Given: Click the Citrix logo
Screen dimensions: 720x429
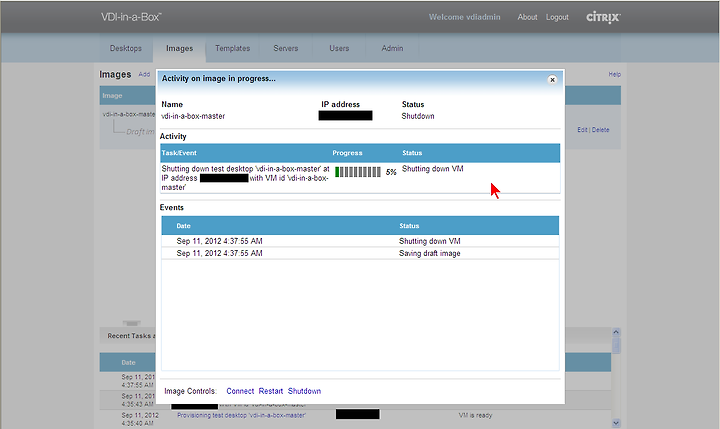Looking at the screenshot, I should [603, 17].
